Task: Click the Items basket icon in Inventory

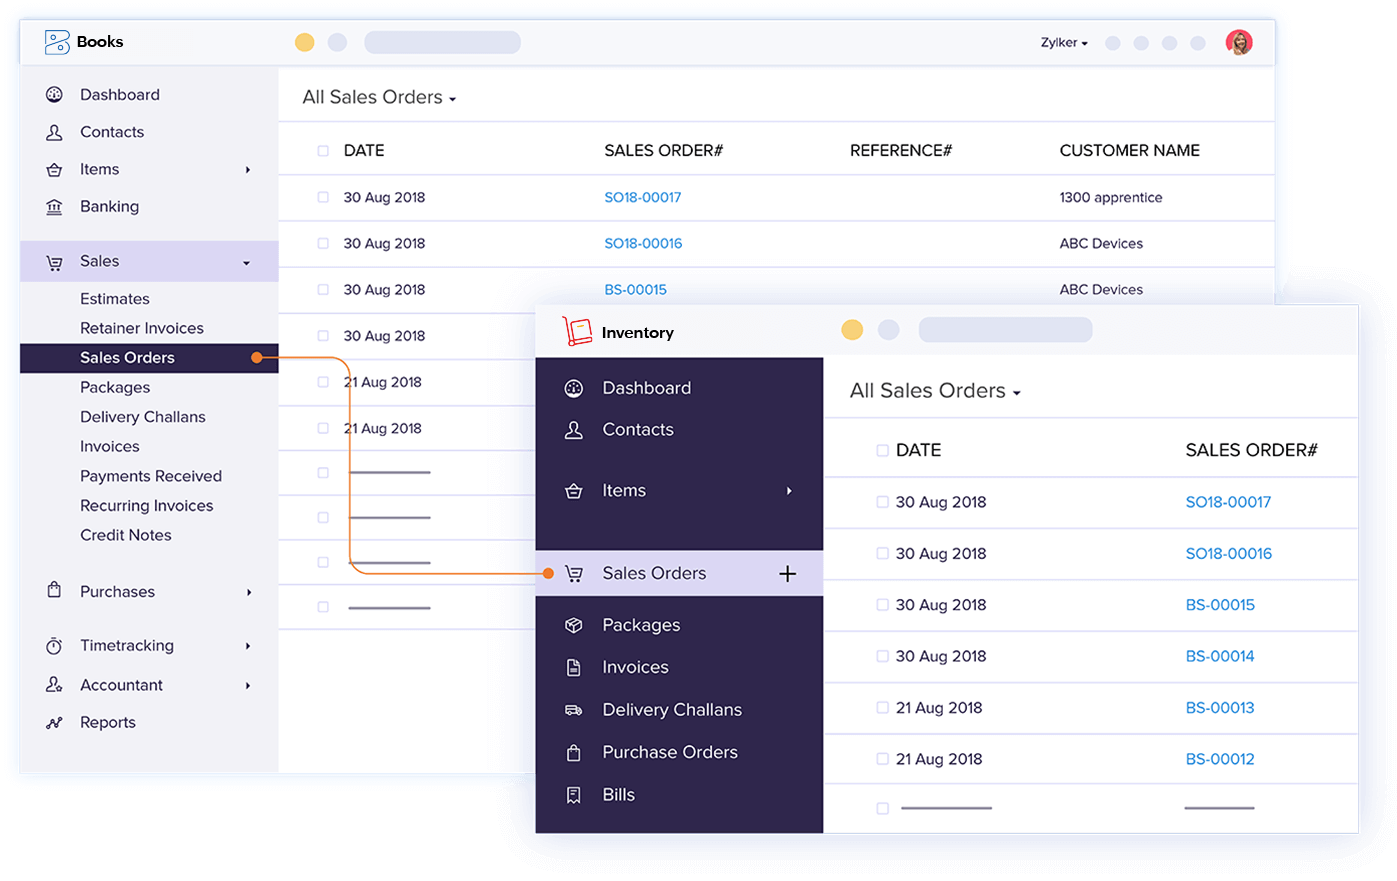Action: tap(574, 491)
